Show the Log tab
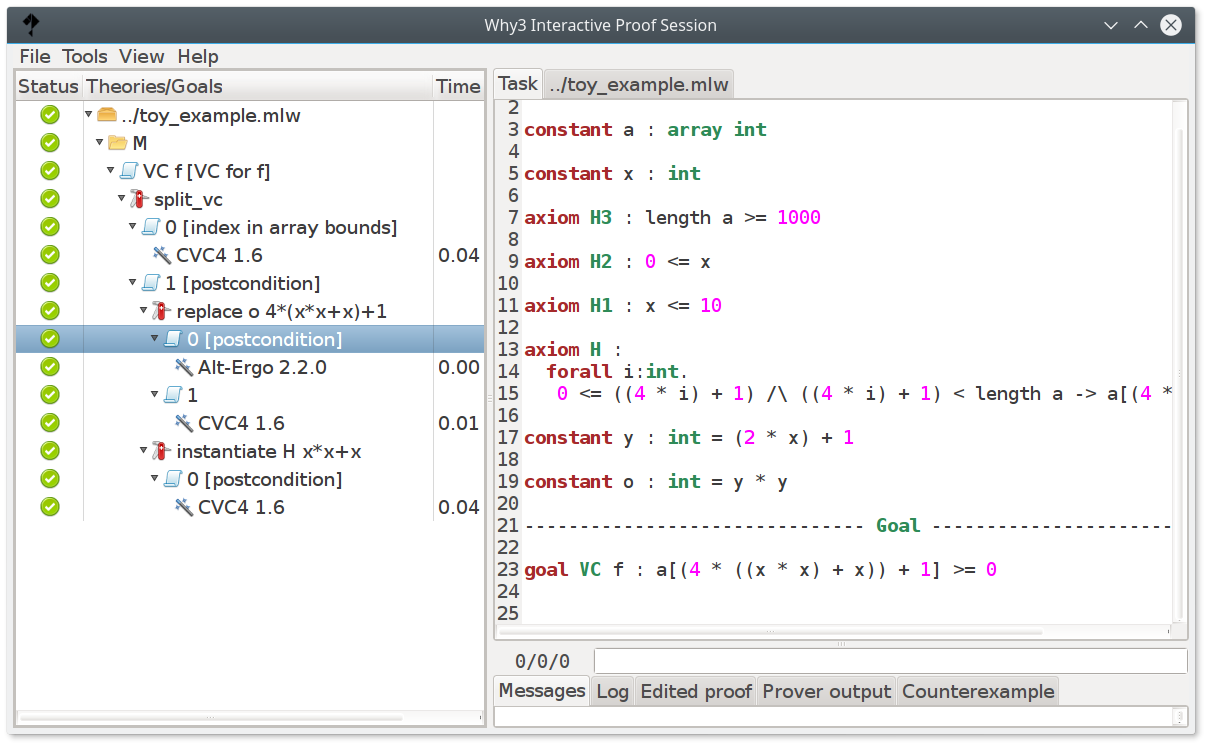Viewport: 1208px width, 747px height. point(612,691)
